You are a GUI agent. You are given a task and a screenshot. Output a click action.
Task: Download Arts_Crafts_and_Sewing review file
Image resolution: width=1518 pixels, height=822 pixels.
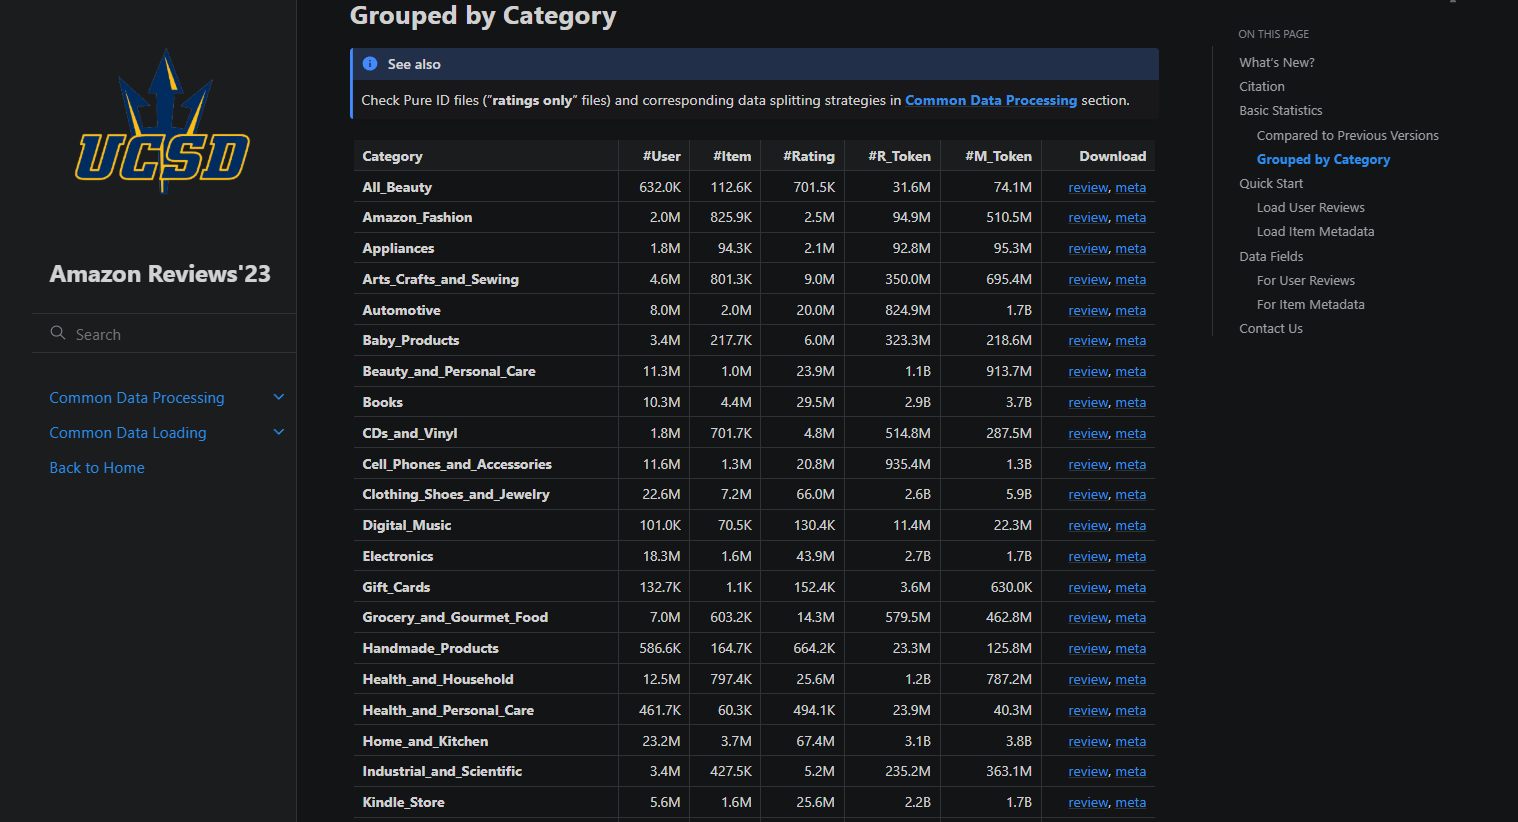[1088, 279]
